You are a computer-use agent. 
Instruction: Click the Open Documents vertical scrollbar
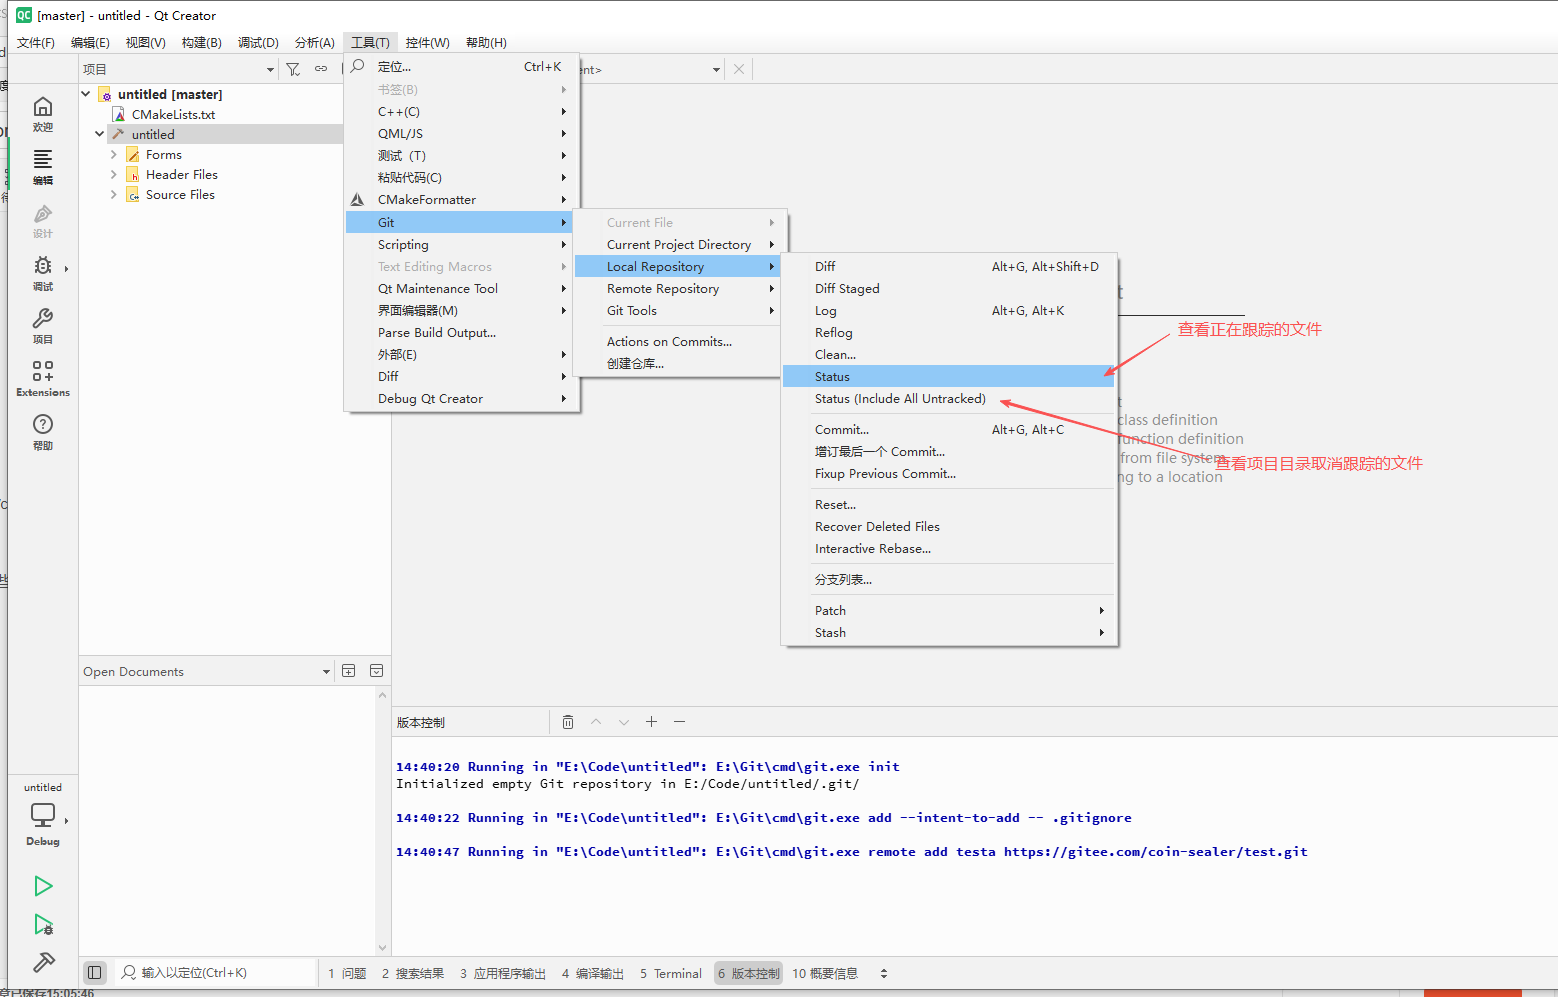tap(382, 820)
